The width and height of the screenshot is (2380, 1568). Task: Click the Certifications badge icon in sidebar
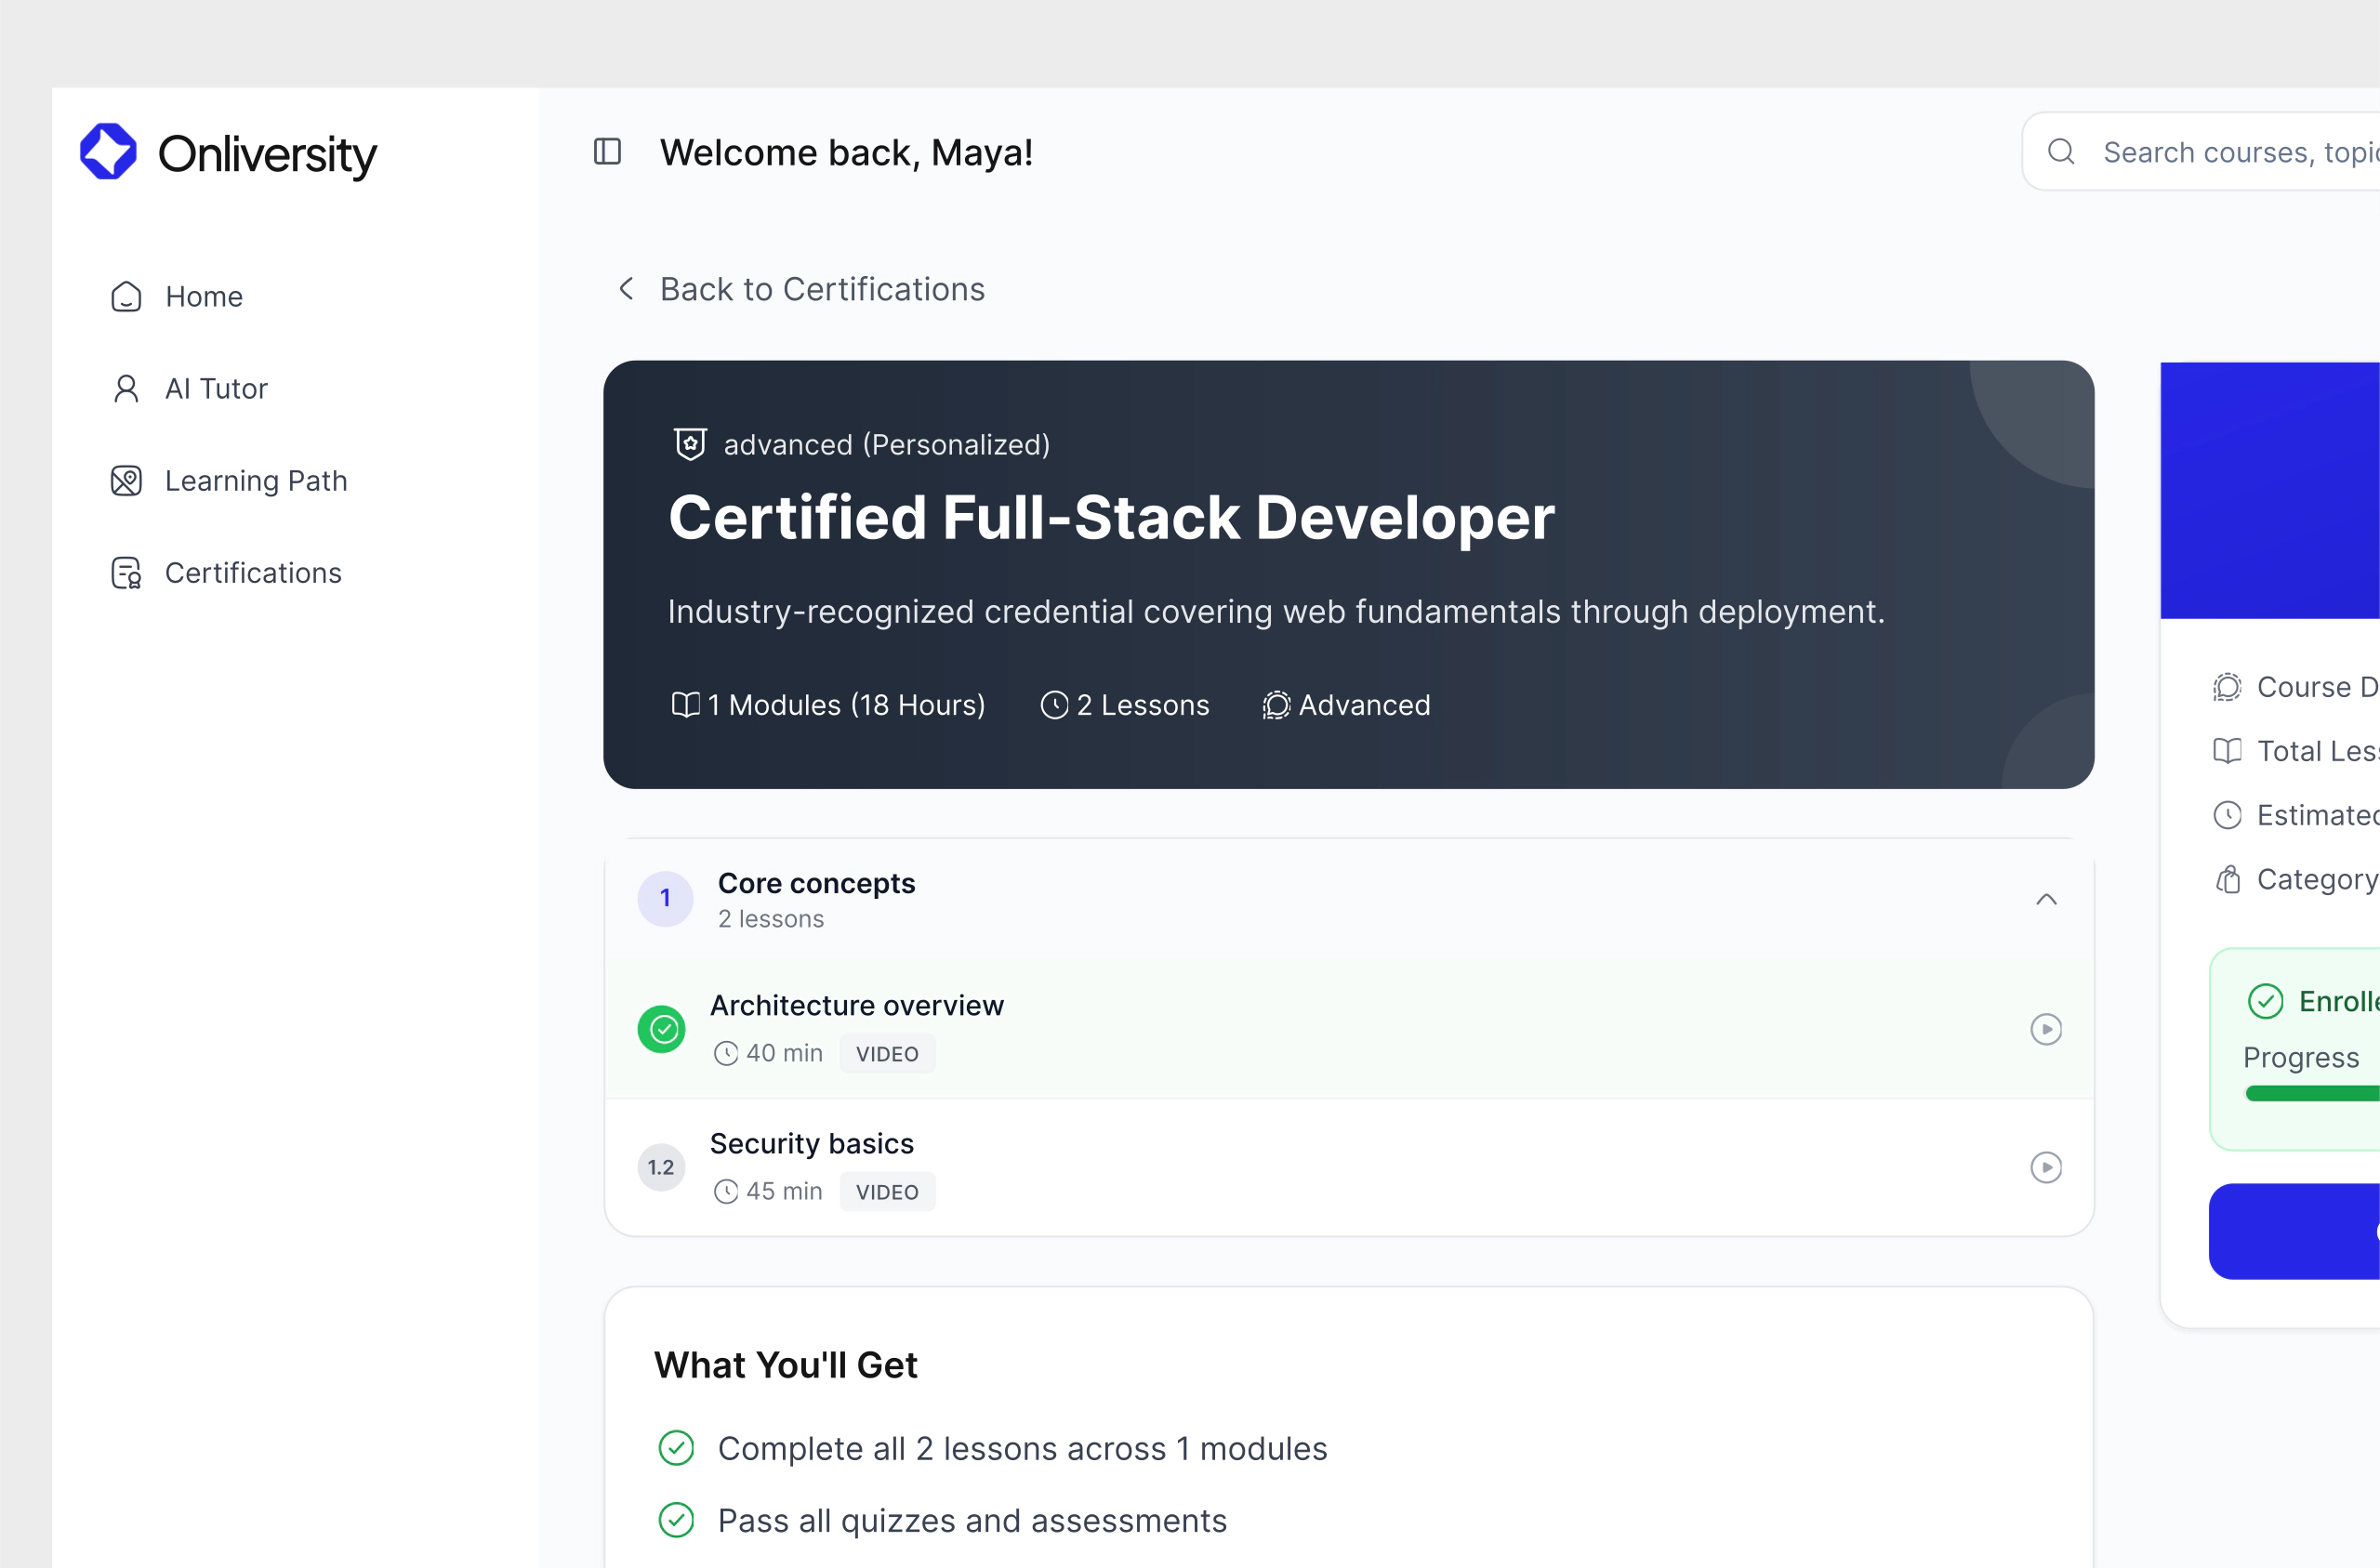pos(125,572)
